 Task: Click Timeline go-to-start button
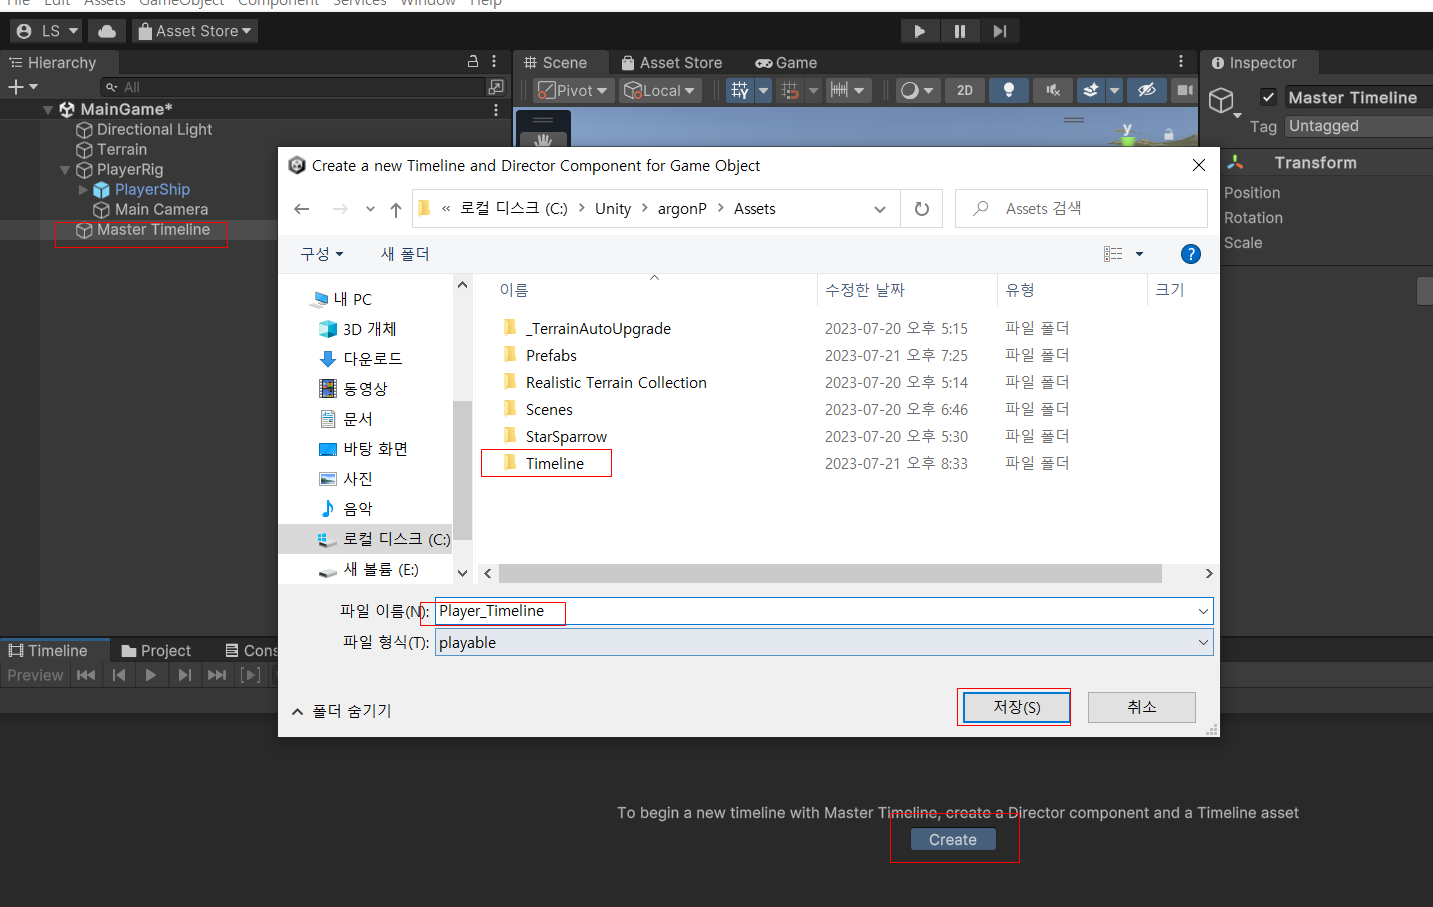coord(86,675)
